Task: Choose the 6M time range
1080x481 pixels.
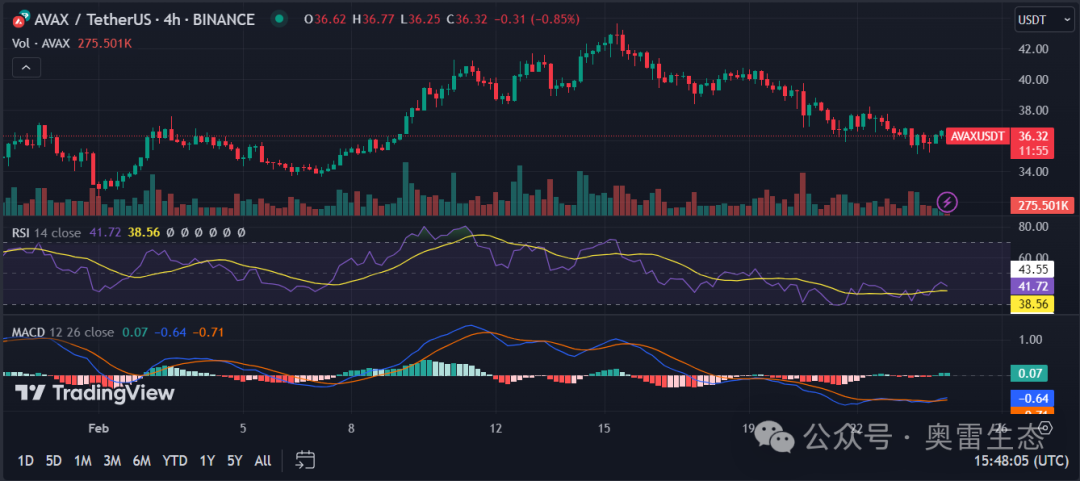Action: pyautogui.click(x=143, y=461)
